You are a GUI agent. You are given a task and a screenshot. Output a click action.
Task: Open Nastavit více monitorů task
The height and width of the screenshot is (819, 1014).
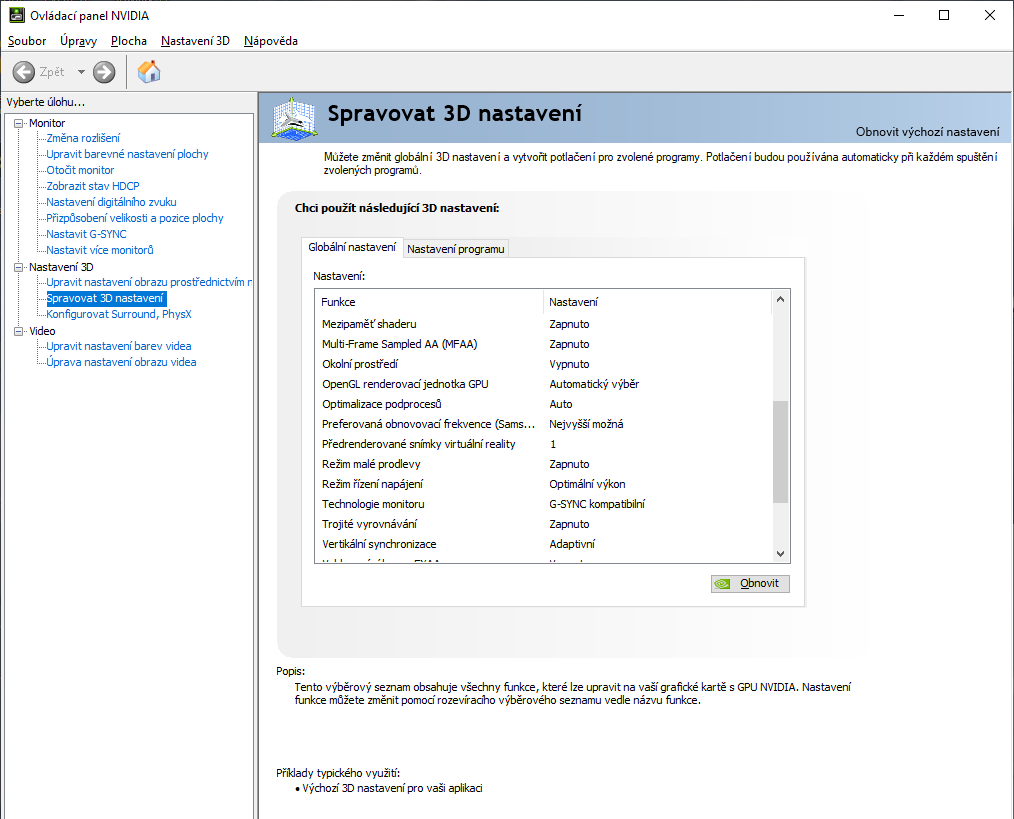point(100,250)
